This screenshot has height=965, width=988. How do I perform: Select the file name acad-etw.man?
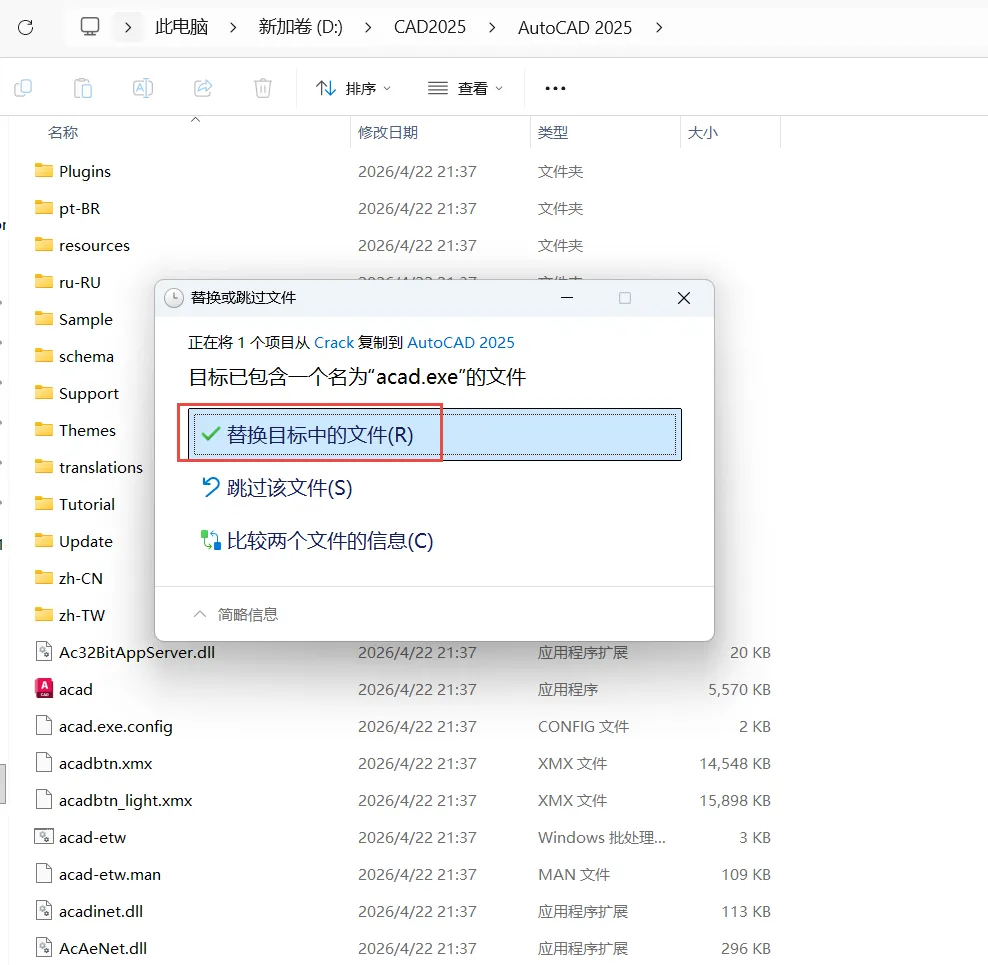tap(110, 874)
